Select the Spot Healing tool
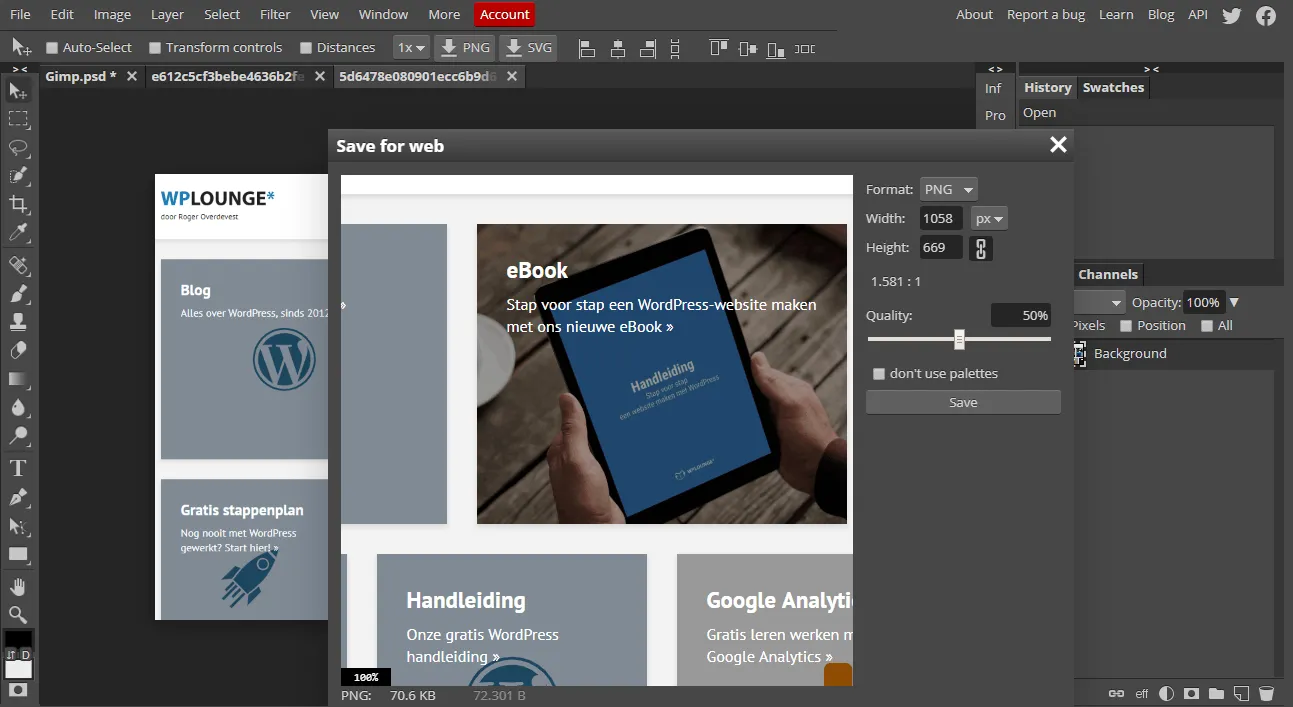This screenshot has width=1293, height=707. tap(18, 265)
